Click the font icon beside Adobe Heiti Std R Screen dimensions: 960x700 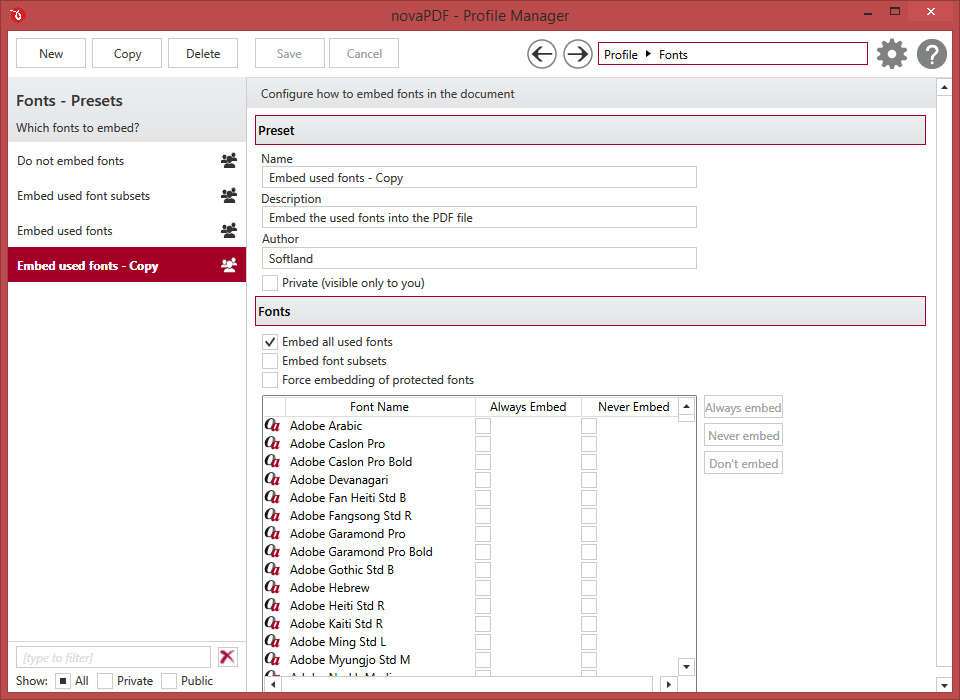272,605
